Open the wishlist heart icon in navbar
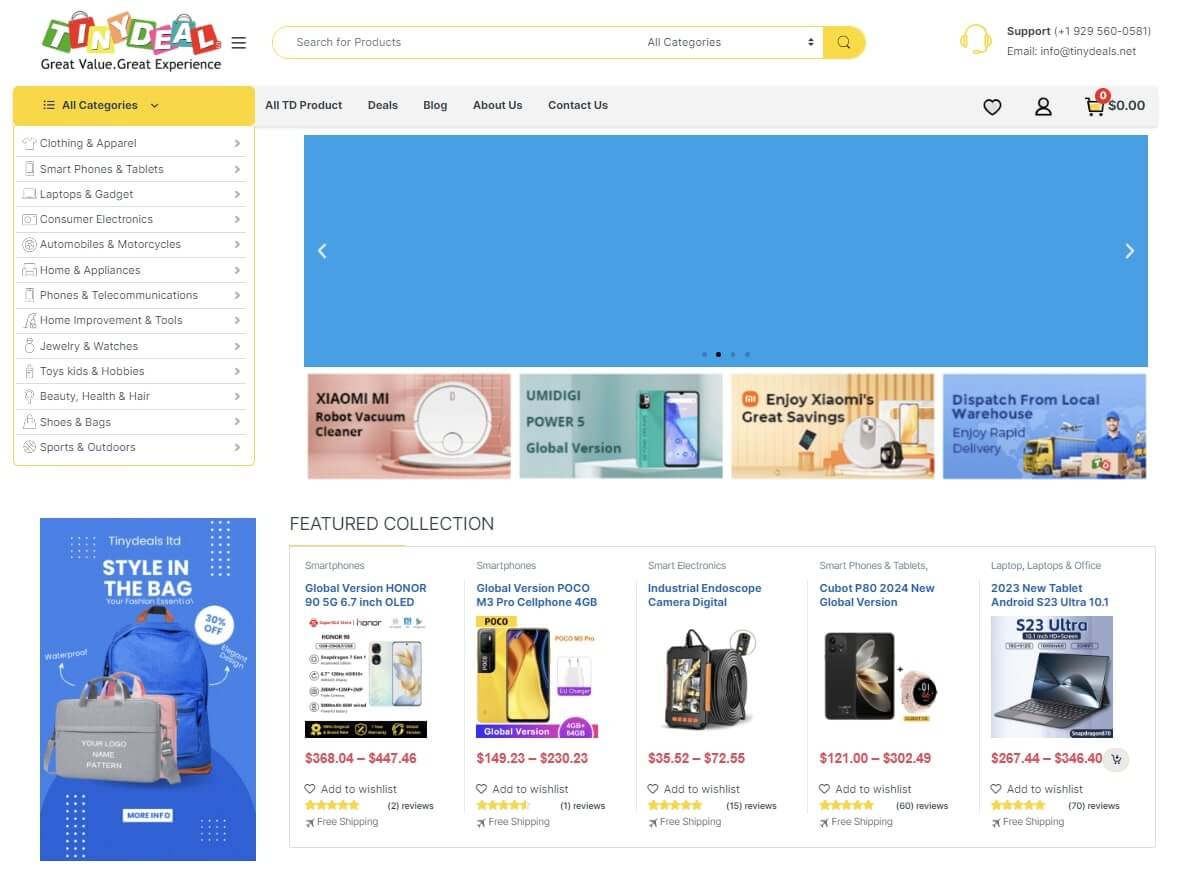Screen dimensions: 1180x874 (x=992, y=107)
